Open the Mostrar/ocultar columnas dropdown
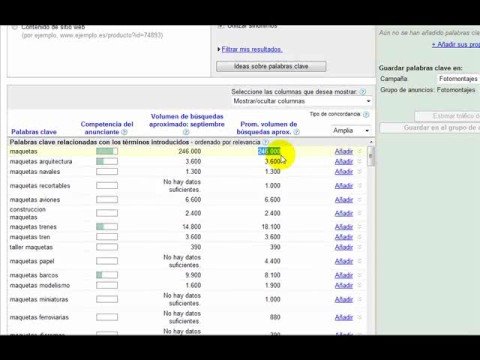Image resolution: width=480 pixels, height=360 pixels. (x=302, y=101)
